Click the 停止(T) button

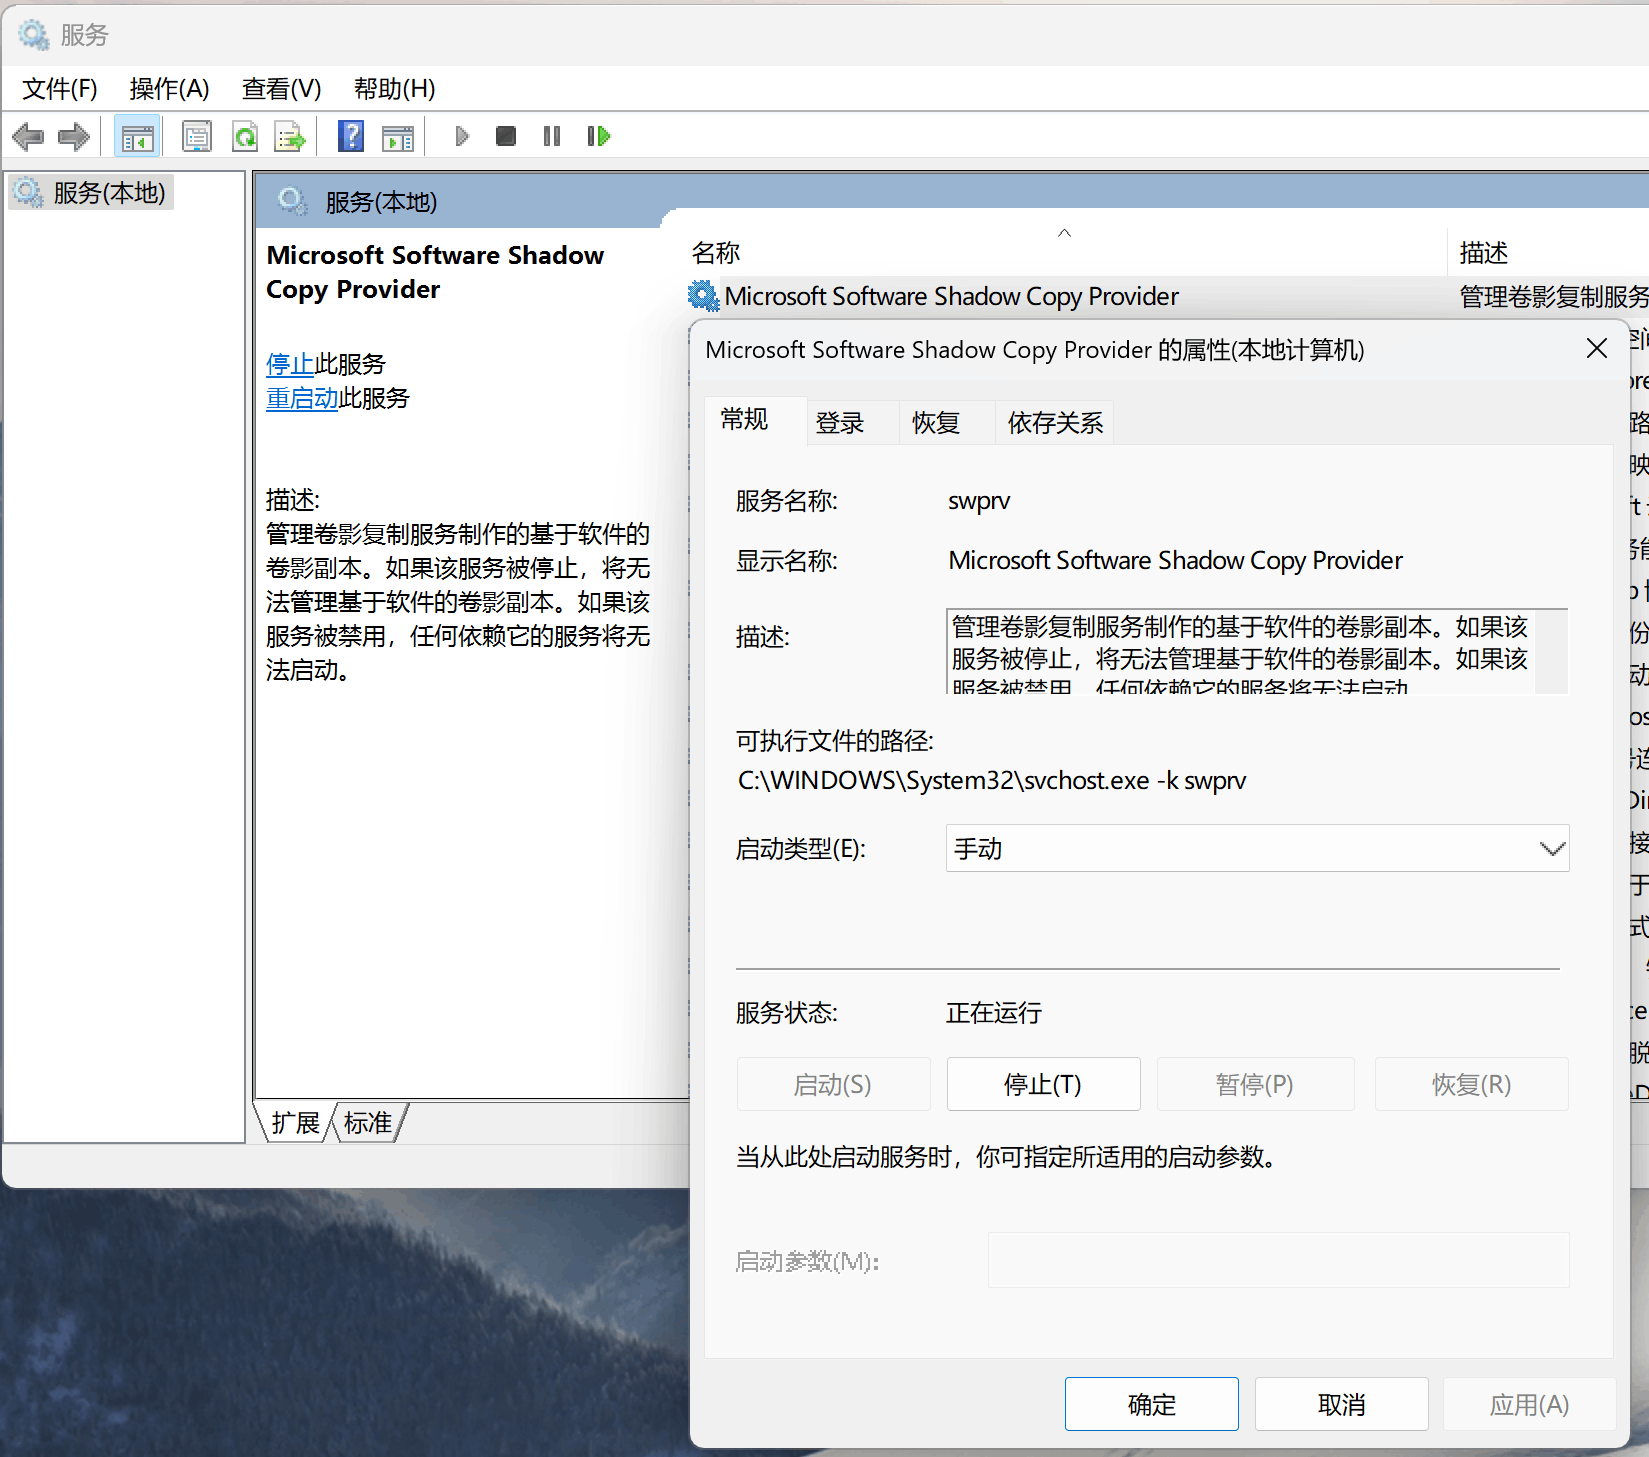[1043, 1084]
